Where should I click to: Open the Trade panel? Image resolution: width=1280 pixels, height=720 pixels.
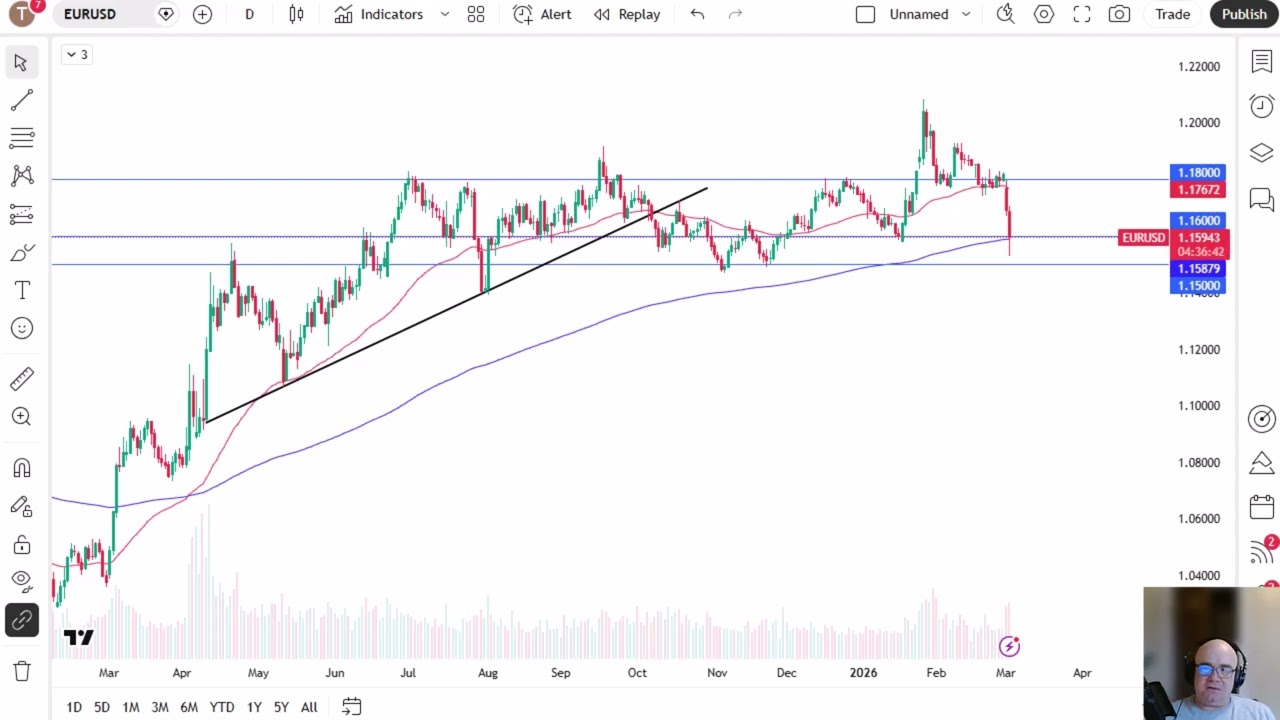point(1172,14)
